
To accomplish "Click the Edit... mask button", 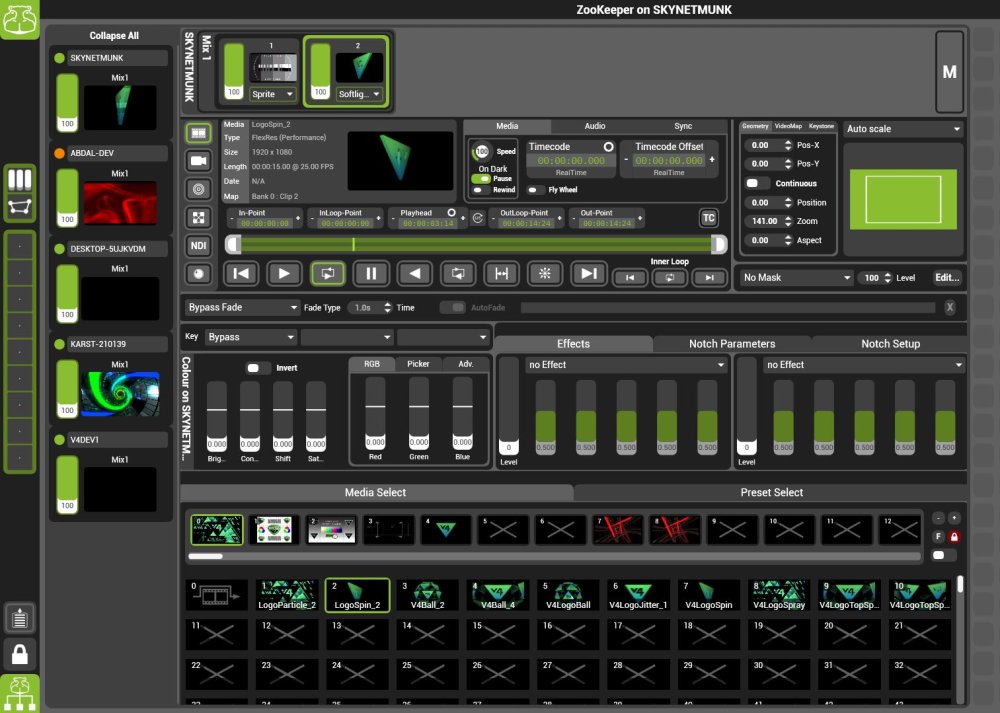I will pyautogui.click(x=947, y=277).
